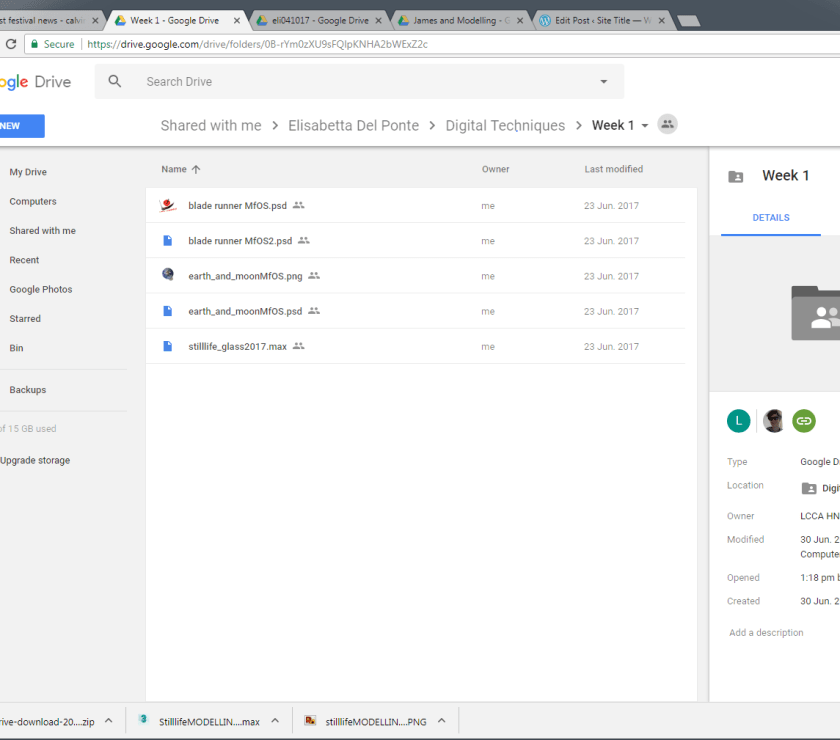Toggle sort order via Name column header
The width and height of the screenshot is (840, 740).
(180, 169)
